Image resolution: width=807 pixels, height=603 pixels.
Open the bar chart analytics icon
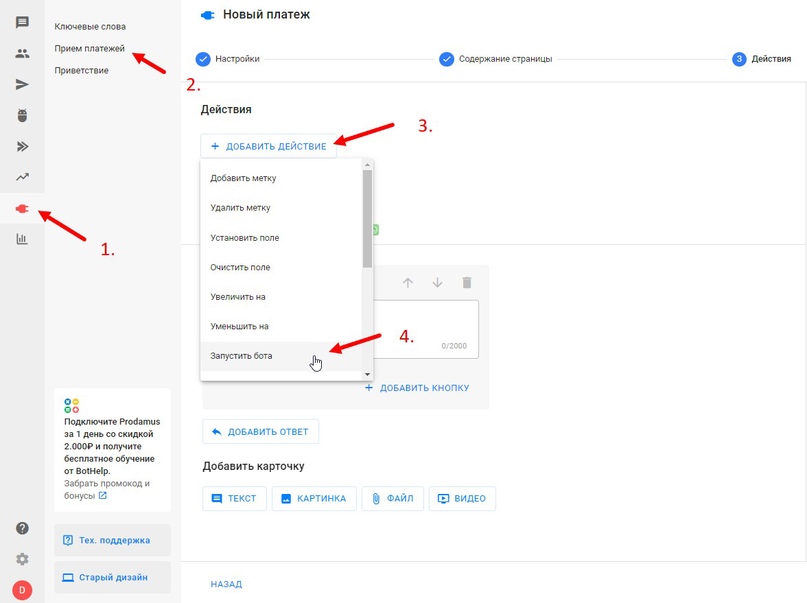(x=22, y=239)
